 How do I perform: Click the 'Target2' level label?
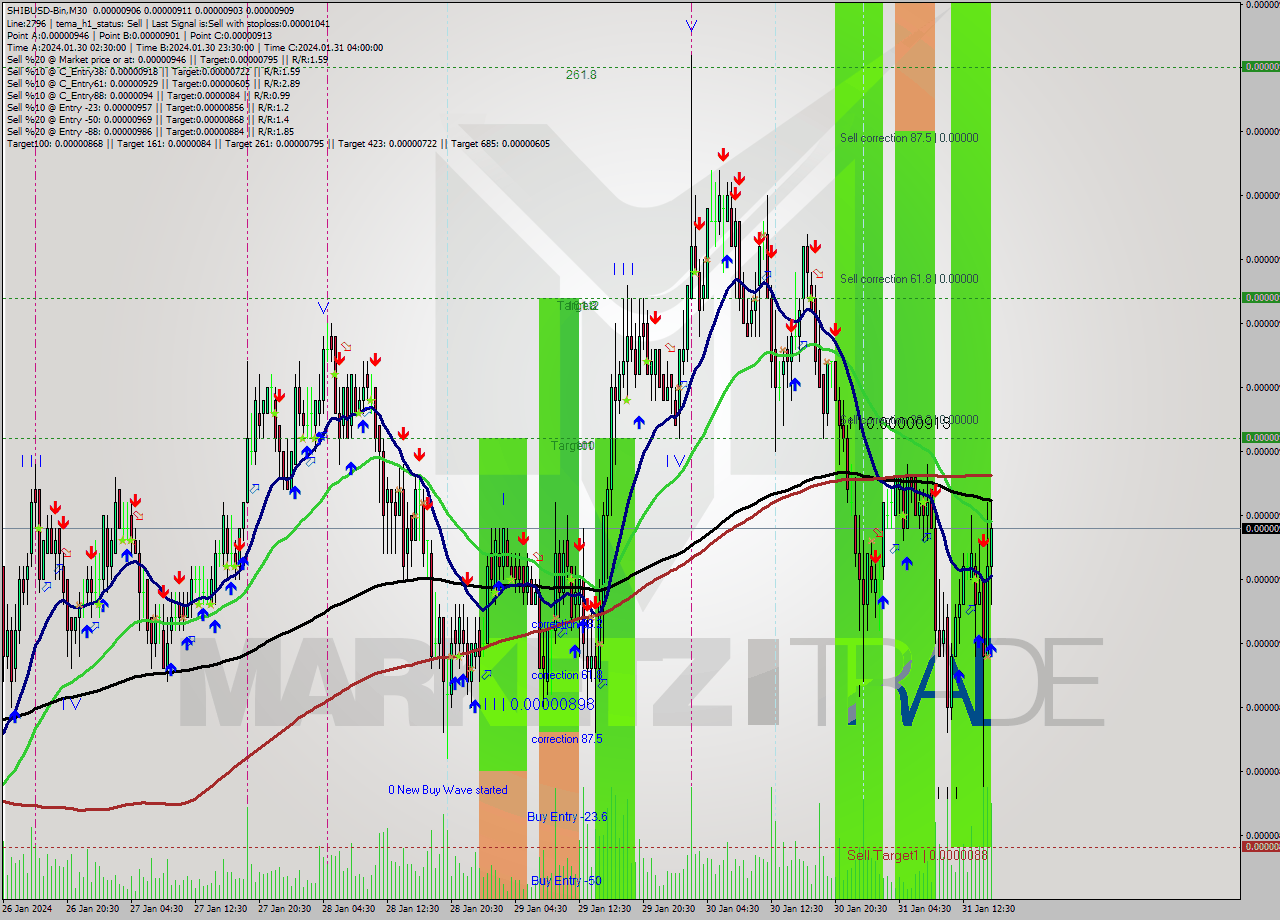pos(578,306)
